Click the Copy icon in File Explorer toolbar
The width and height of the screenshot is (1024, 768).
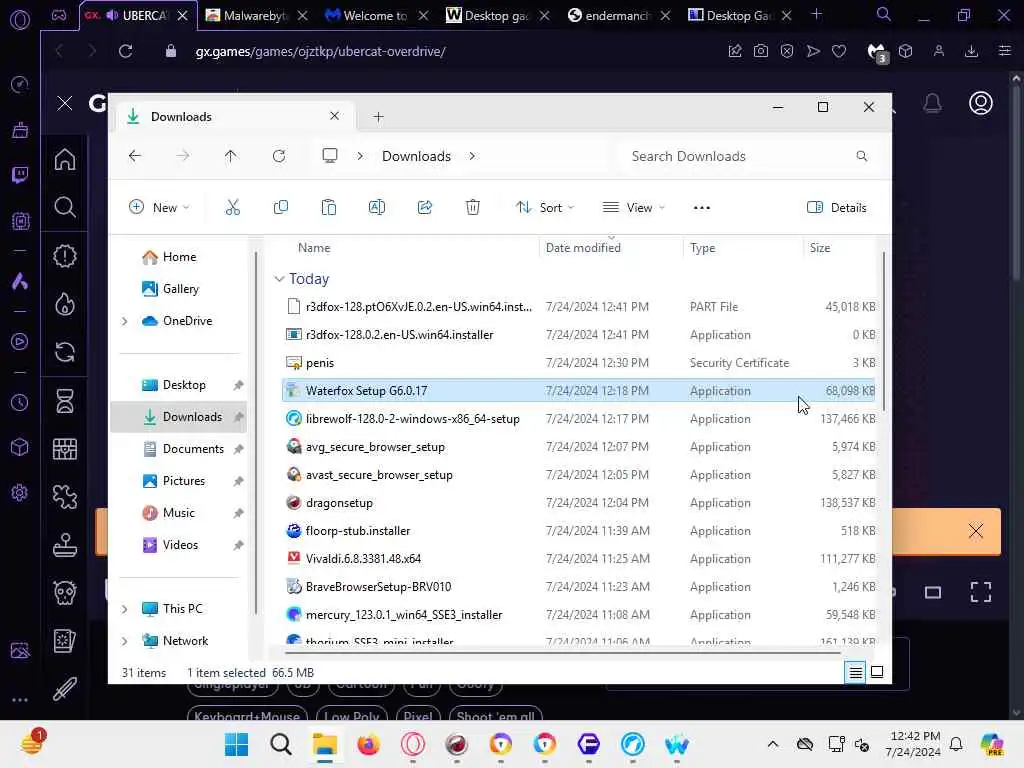click(x=281, y=208)
